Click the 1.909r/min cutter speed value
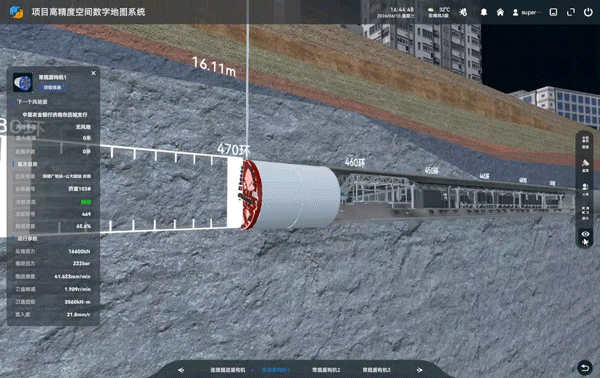 tap(78, 289)
